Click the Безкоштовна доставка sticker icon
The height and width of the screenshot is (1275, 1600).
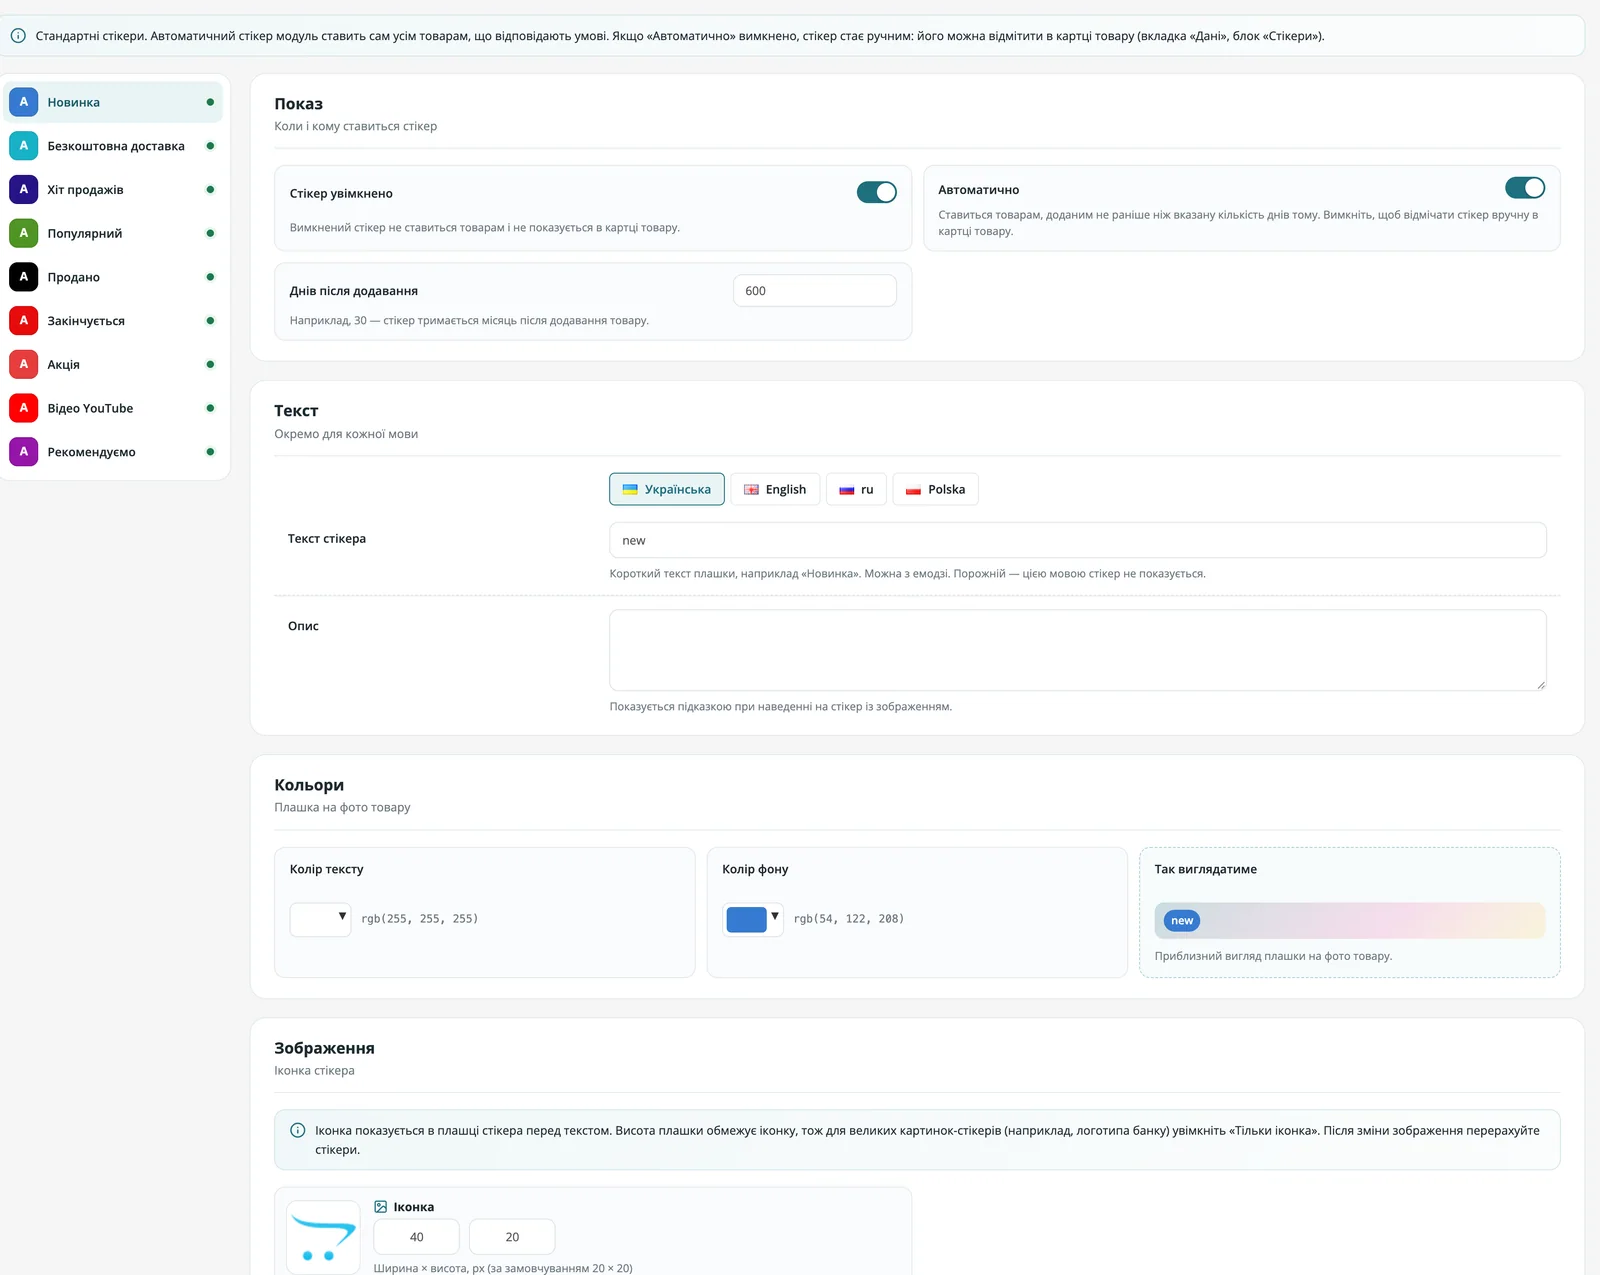tap(24, 146)
